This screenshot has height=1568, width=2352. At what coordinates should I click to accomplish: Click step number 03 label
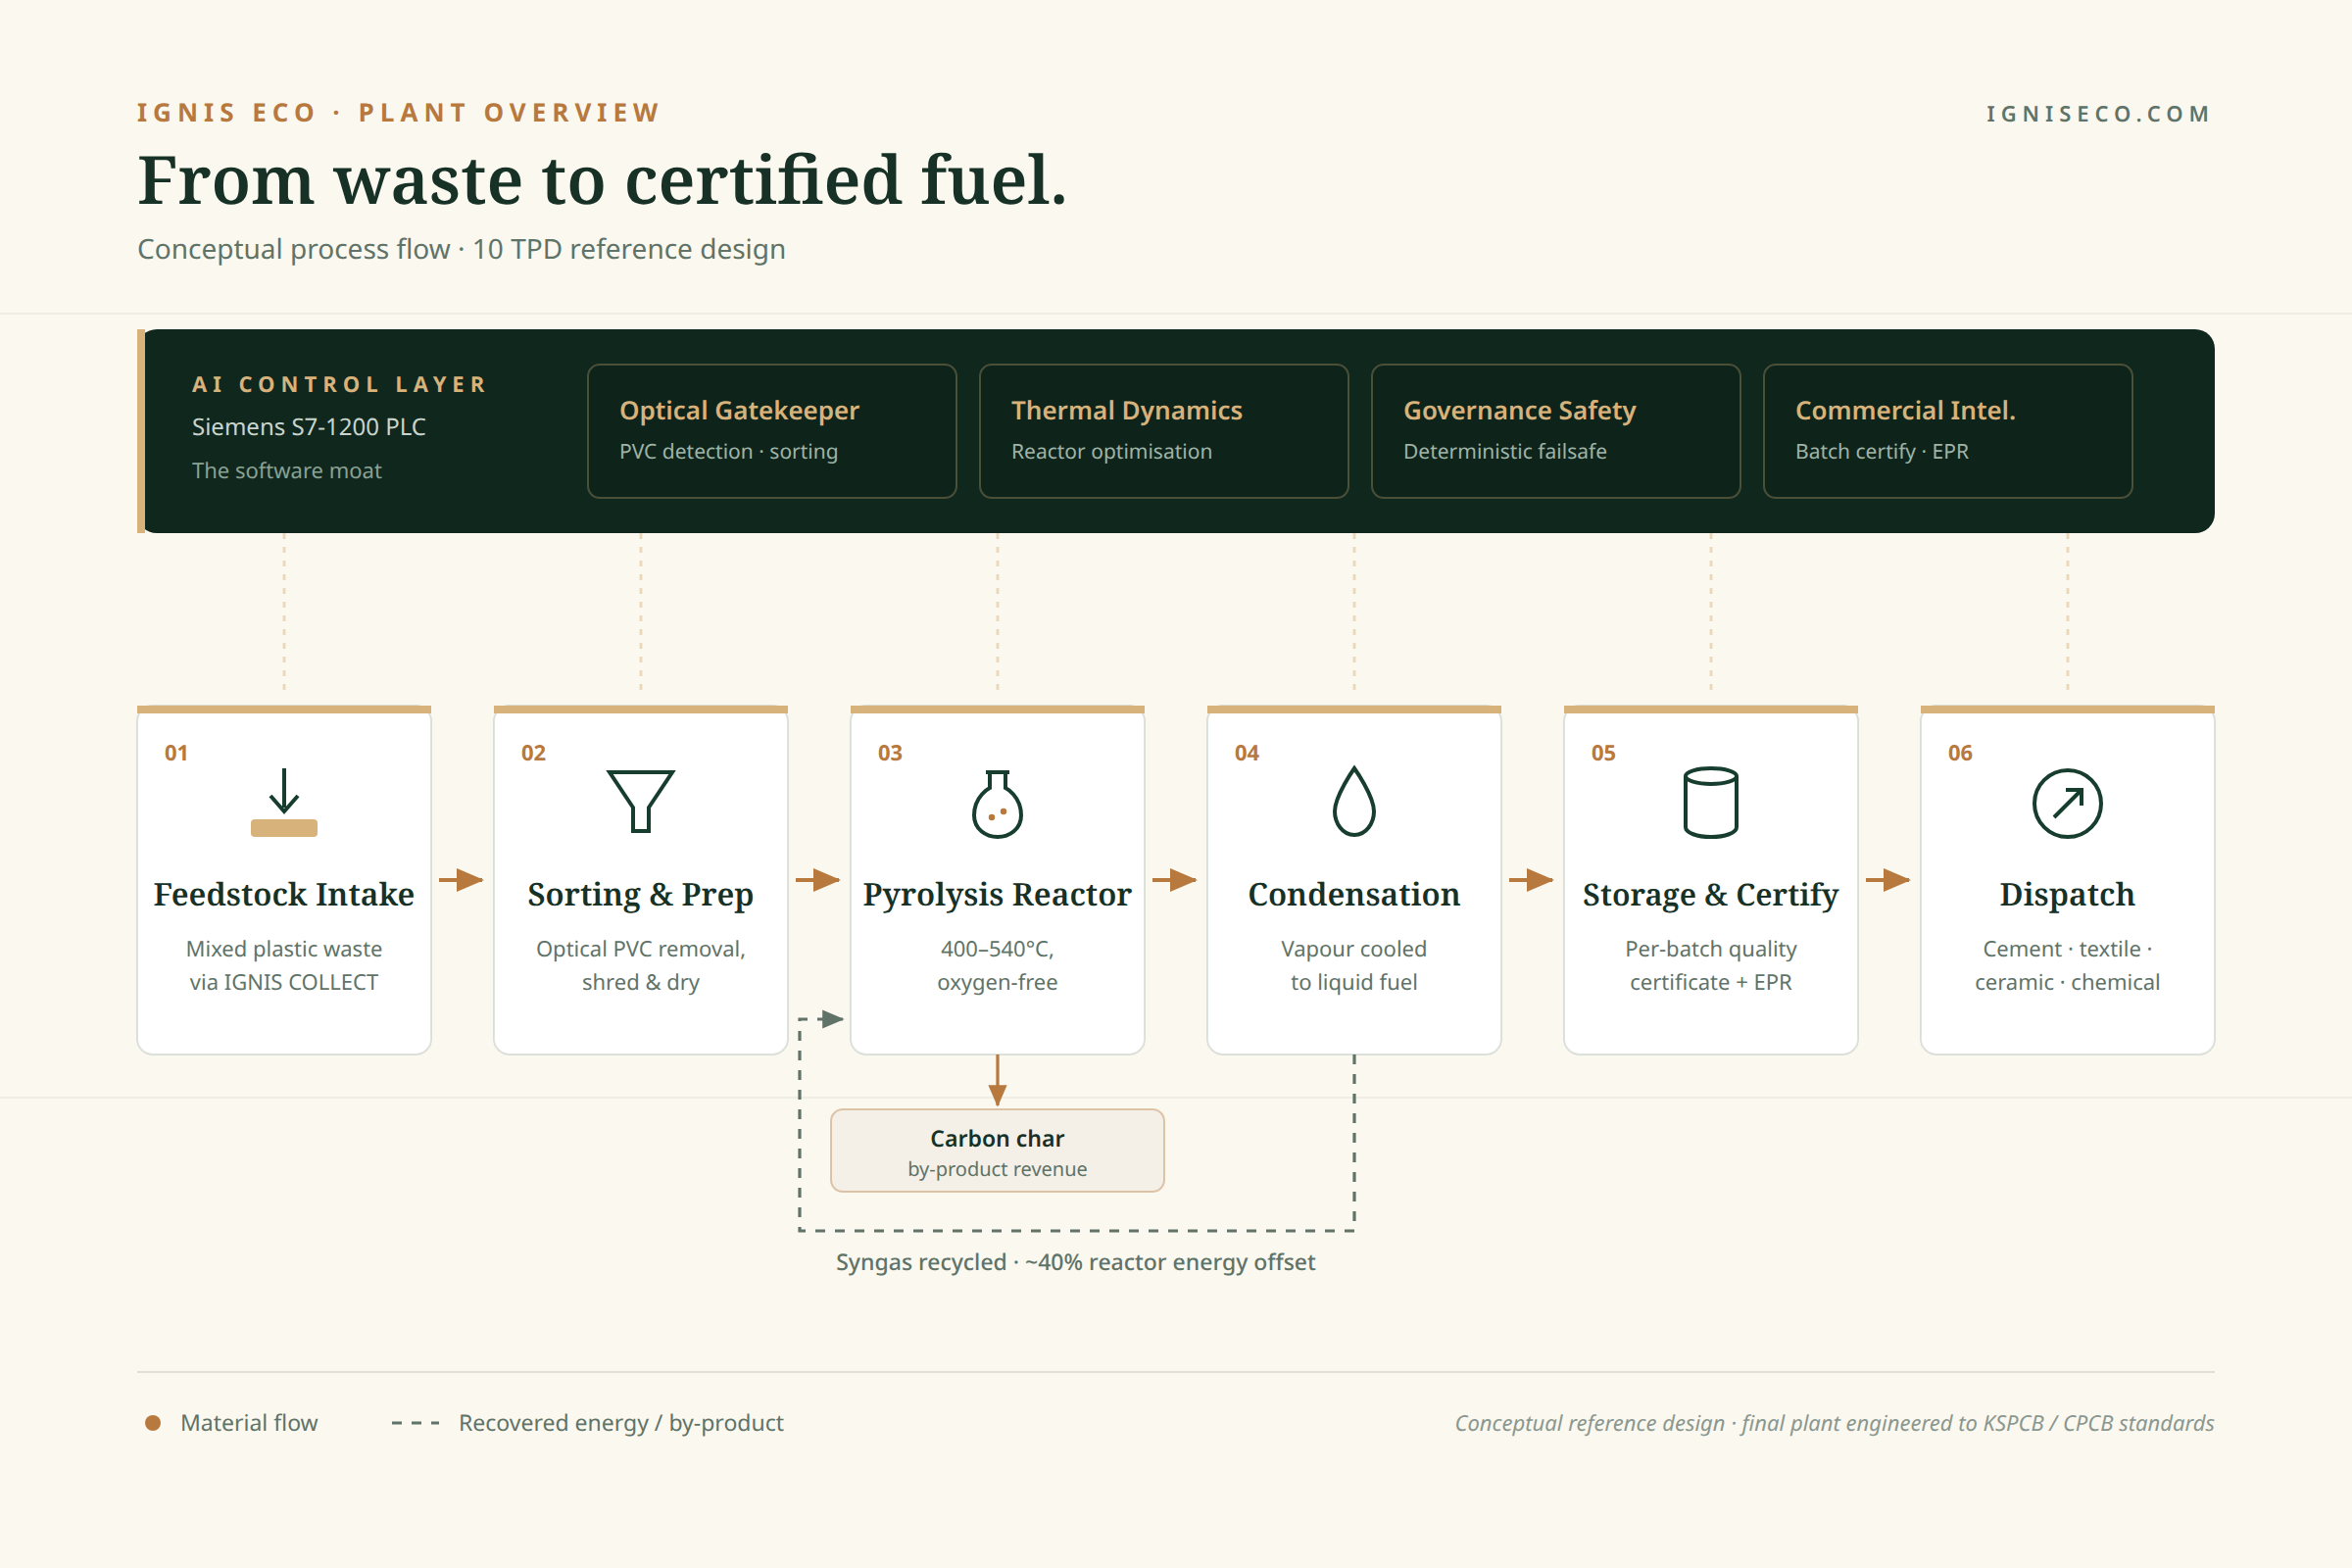coord(890,753)
